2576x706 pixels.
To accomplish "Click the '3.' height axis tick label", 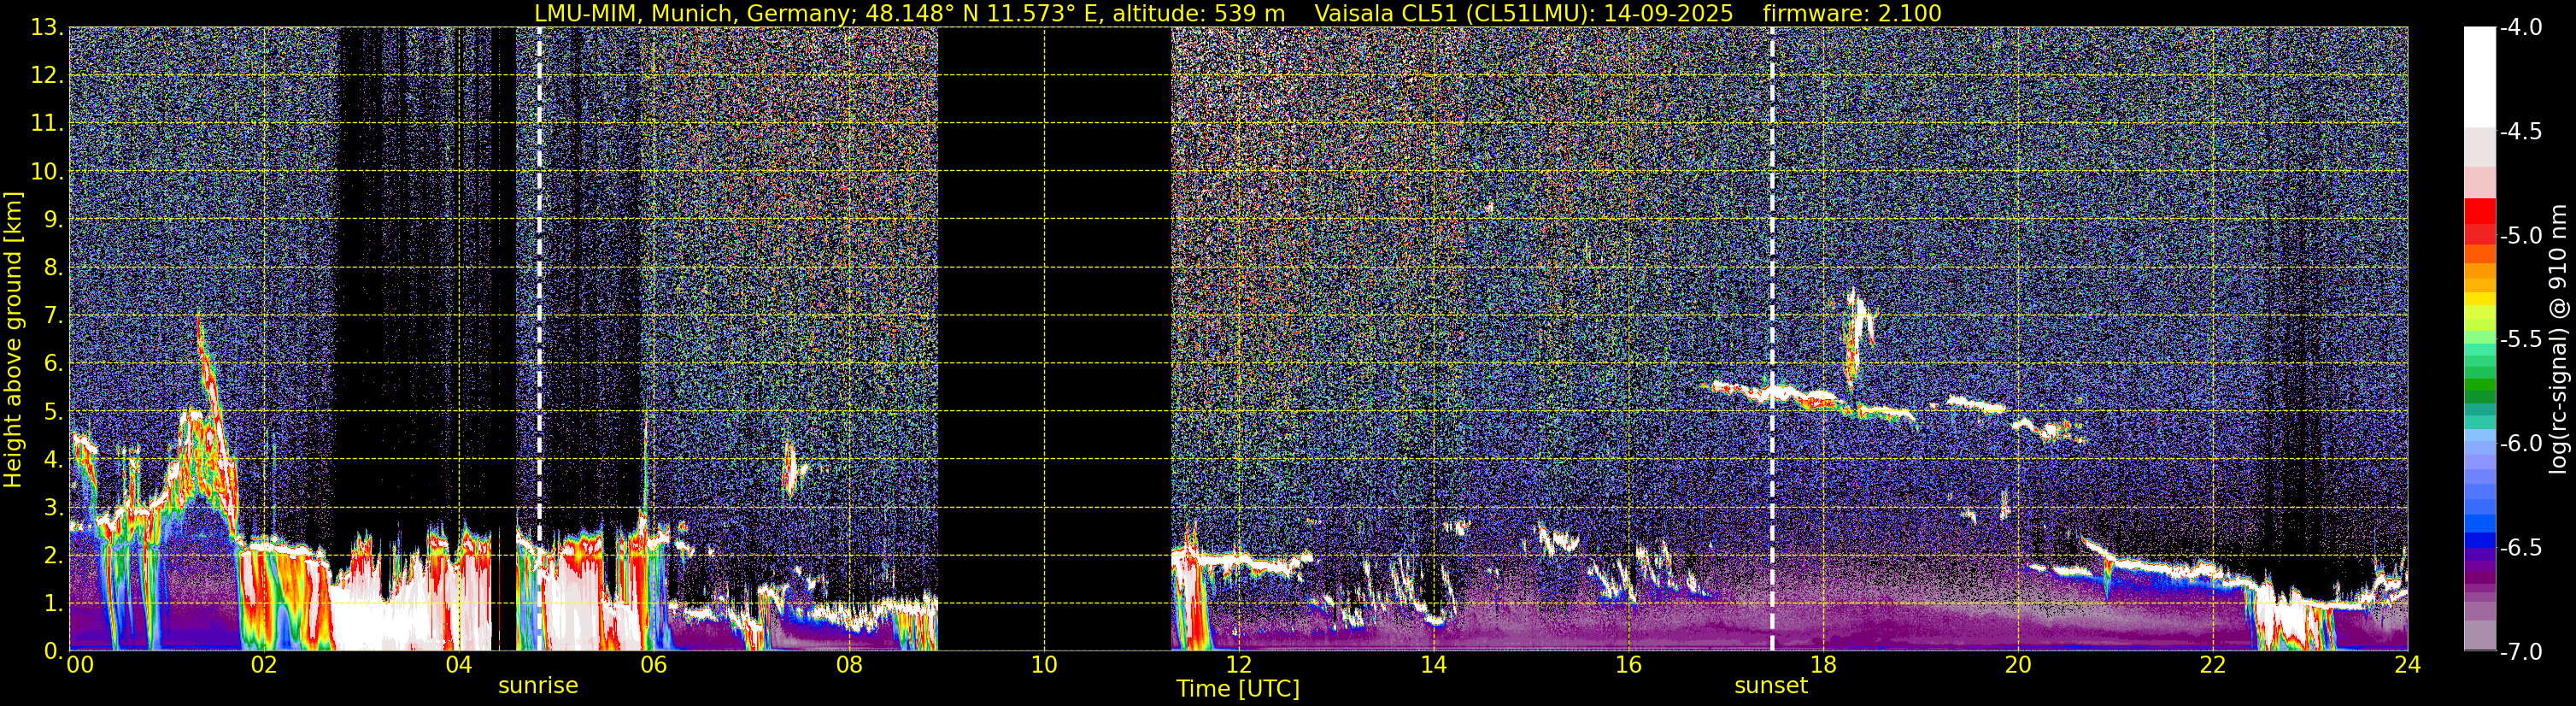I will click(55, 507).
